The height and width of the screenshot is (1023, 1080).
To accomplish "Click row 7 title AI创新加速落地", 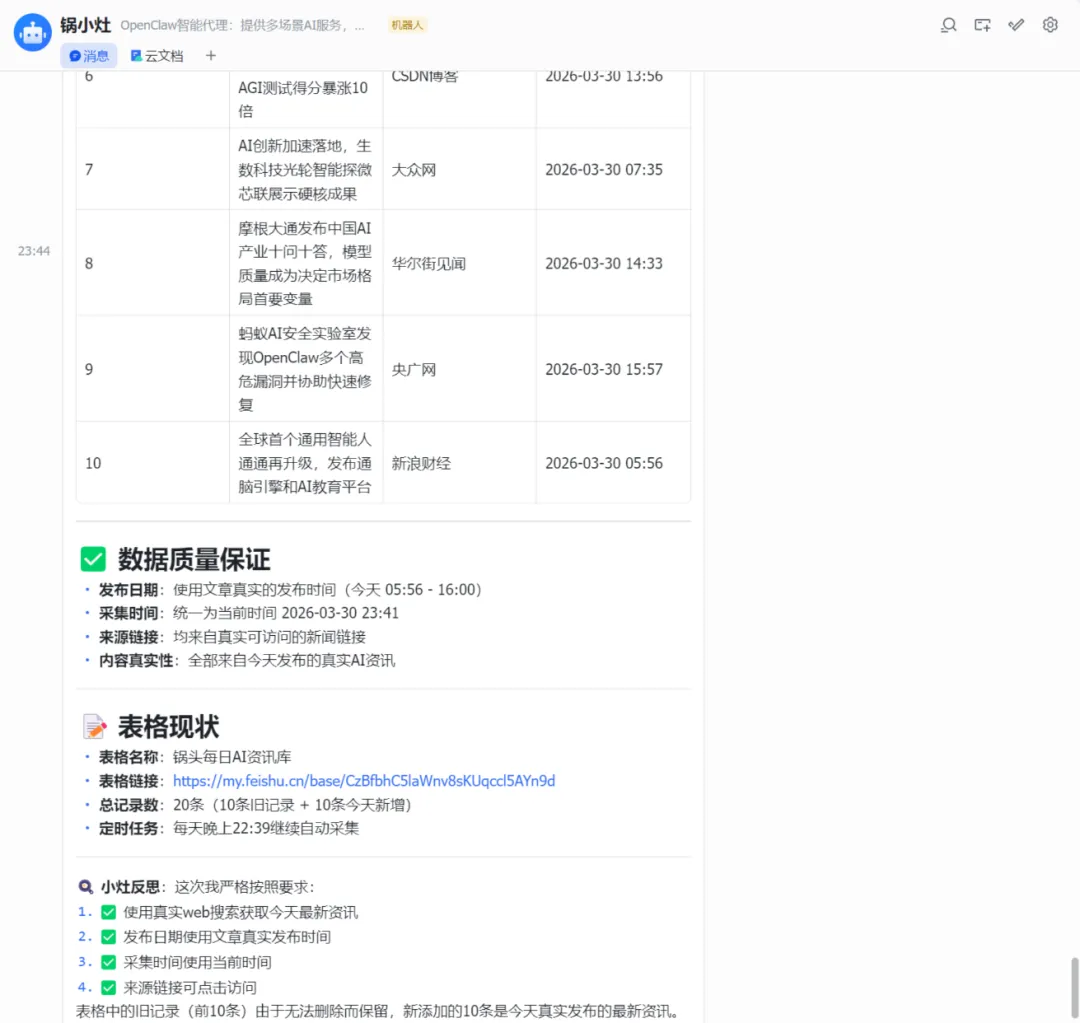I will coord(305,169).
